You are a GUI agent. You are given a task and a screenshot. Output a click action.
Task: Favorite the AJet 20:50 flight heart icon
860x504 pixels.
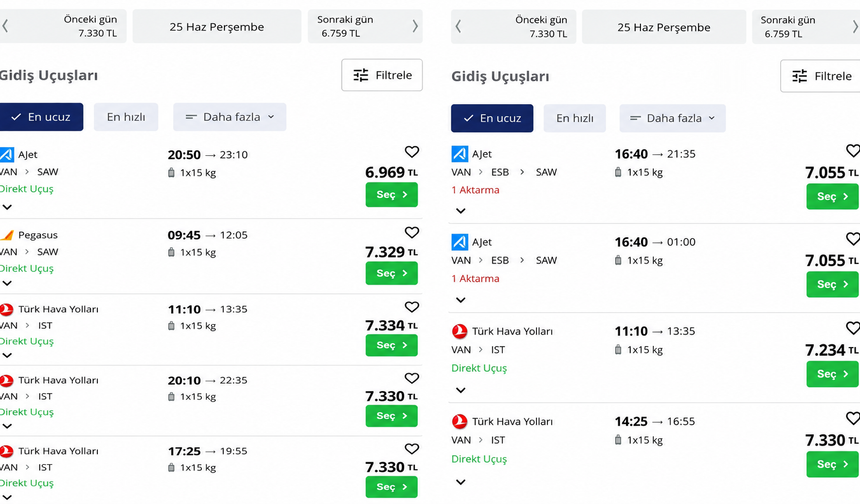(x=411, y=151)
